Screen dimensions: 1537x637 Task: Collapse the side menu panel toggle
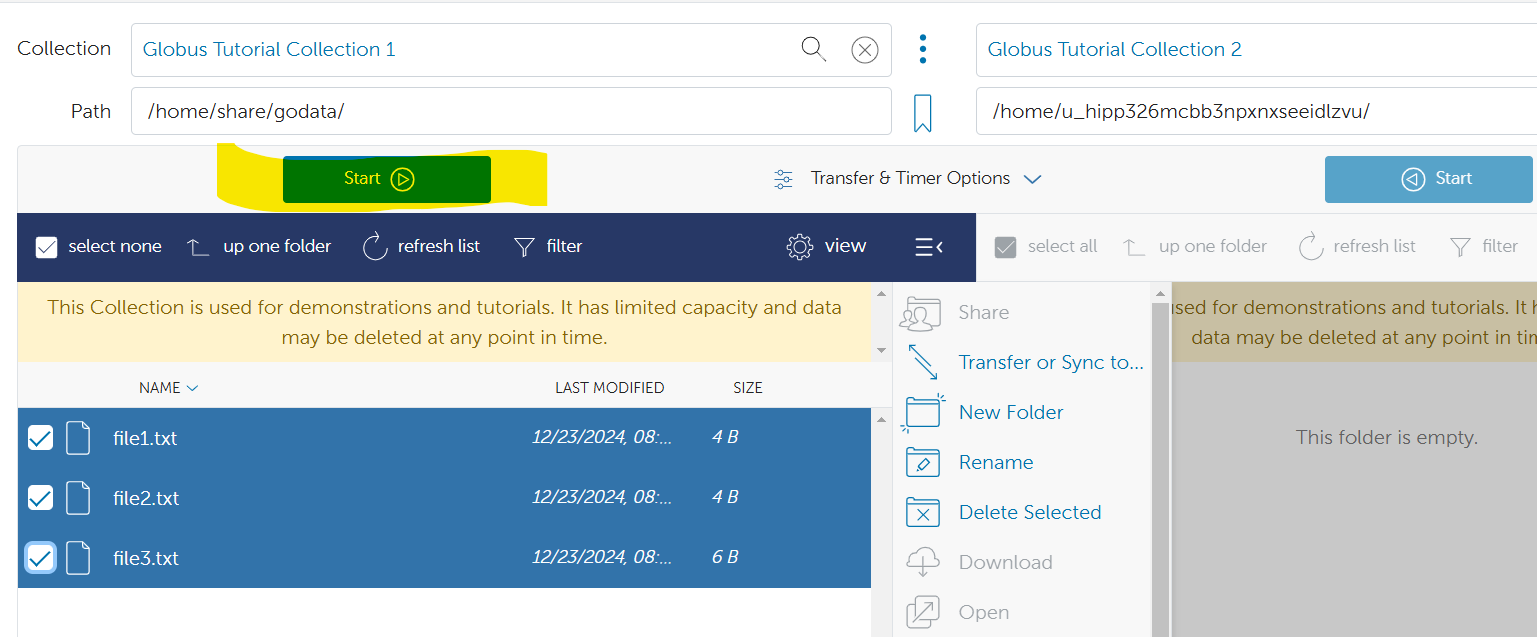(x=928, y=247)
